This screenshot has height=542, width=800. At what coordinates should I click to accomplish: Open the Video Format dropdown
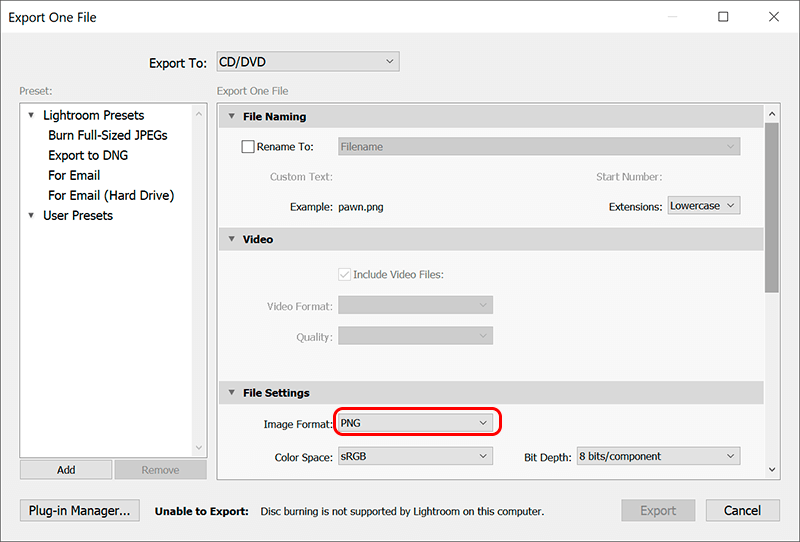(415, 305)
